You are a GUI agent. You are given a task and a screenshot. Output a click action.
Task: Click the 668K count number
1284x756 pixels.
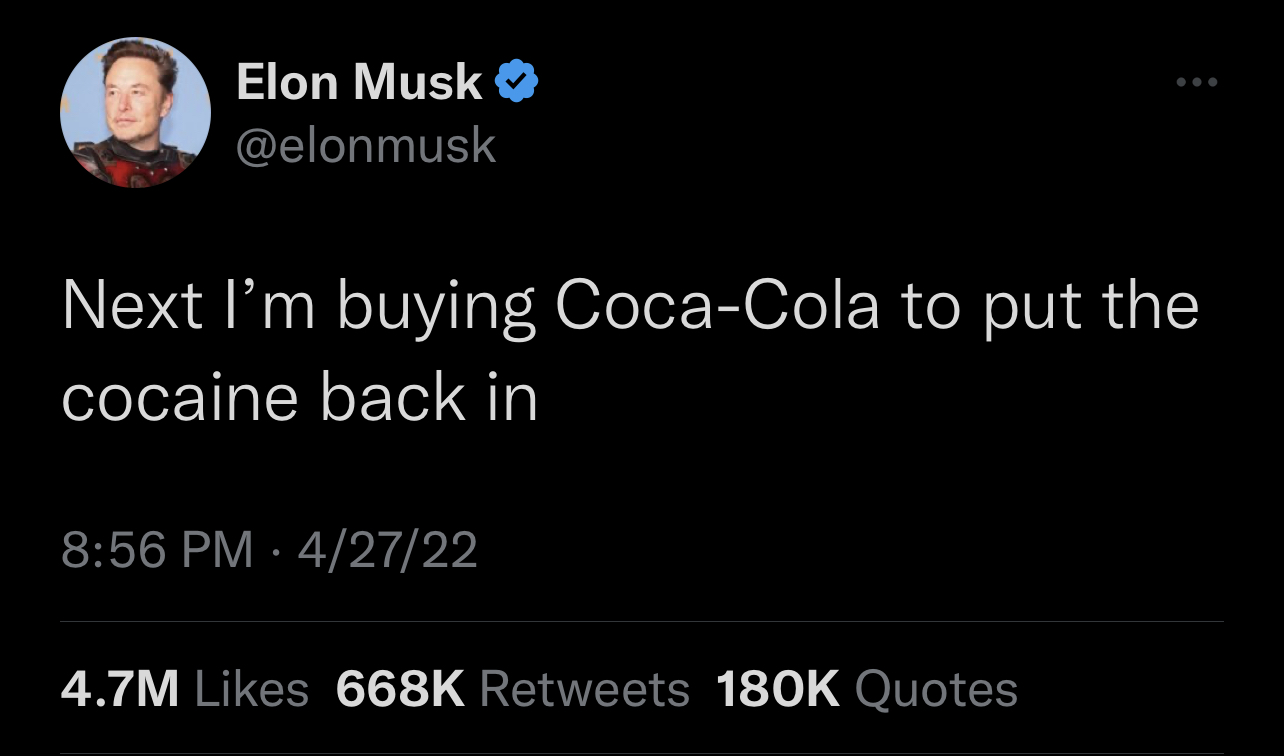[401, 689]
